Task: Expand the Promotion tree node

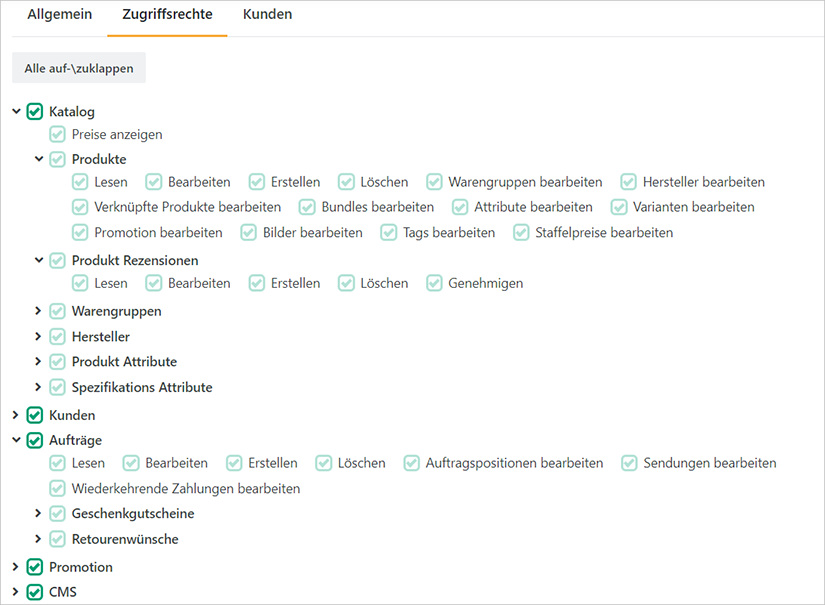Action: coord(14,566)
